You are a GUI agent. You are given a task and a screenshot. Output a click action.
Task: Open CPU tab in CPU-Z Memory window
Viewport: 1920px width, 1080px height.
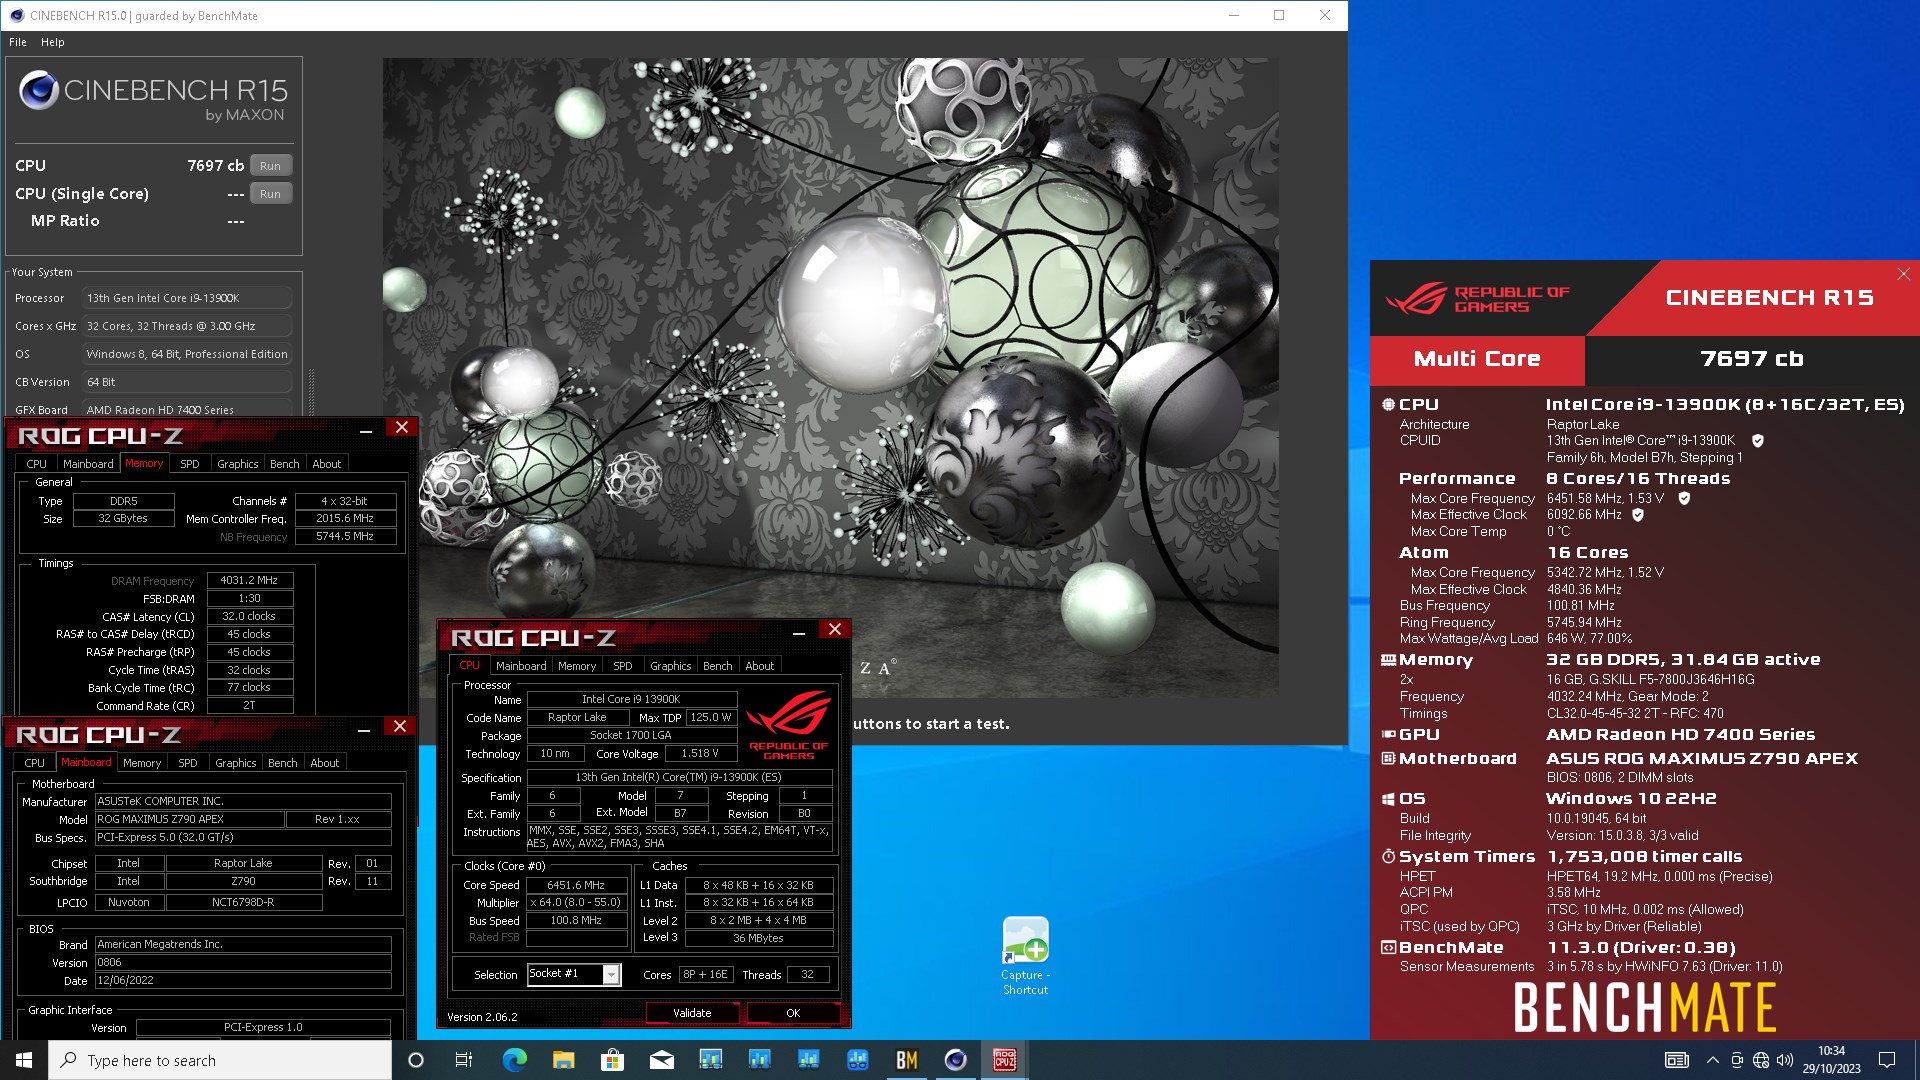[37, 464]
